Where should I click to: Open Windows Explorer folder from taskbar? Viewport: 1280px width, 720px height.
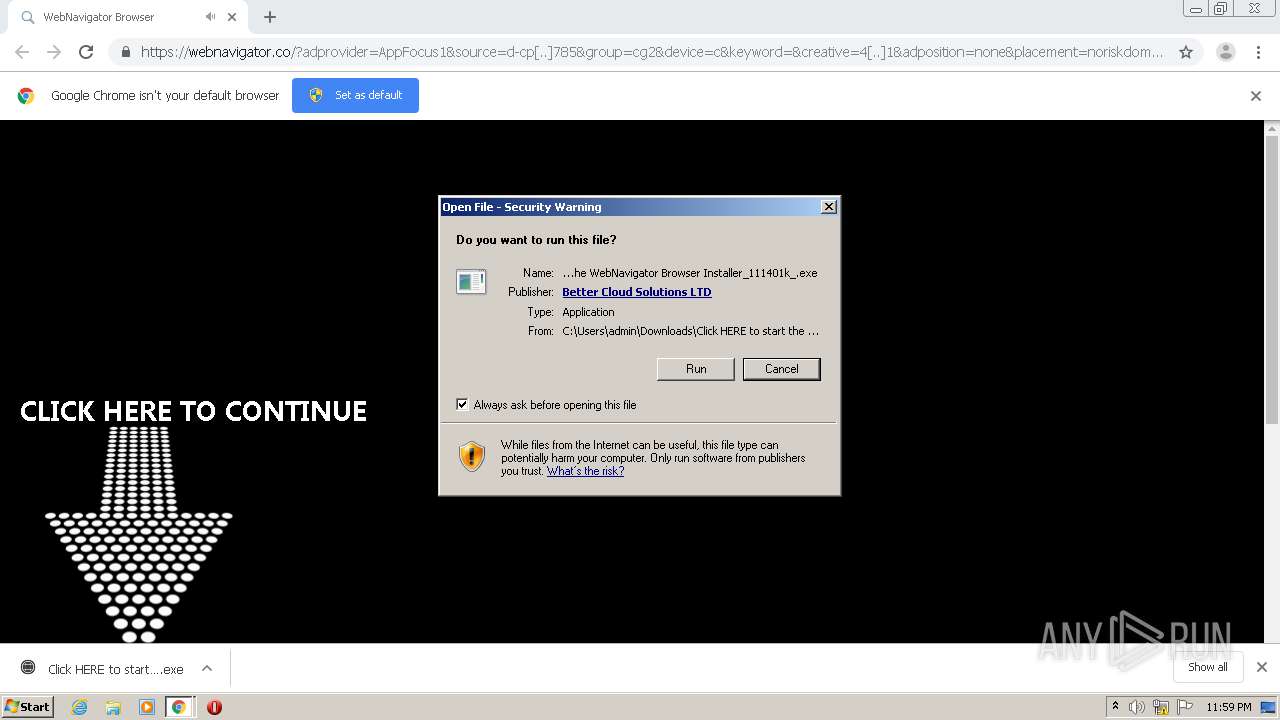click(x=113, y=707)
